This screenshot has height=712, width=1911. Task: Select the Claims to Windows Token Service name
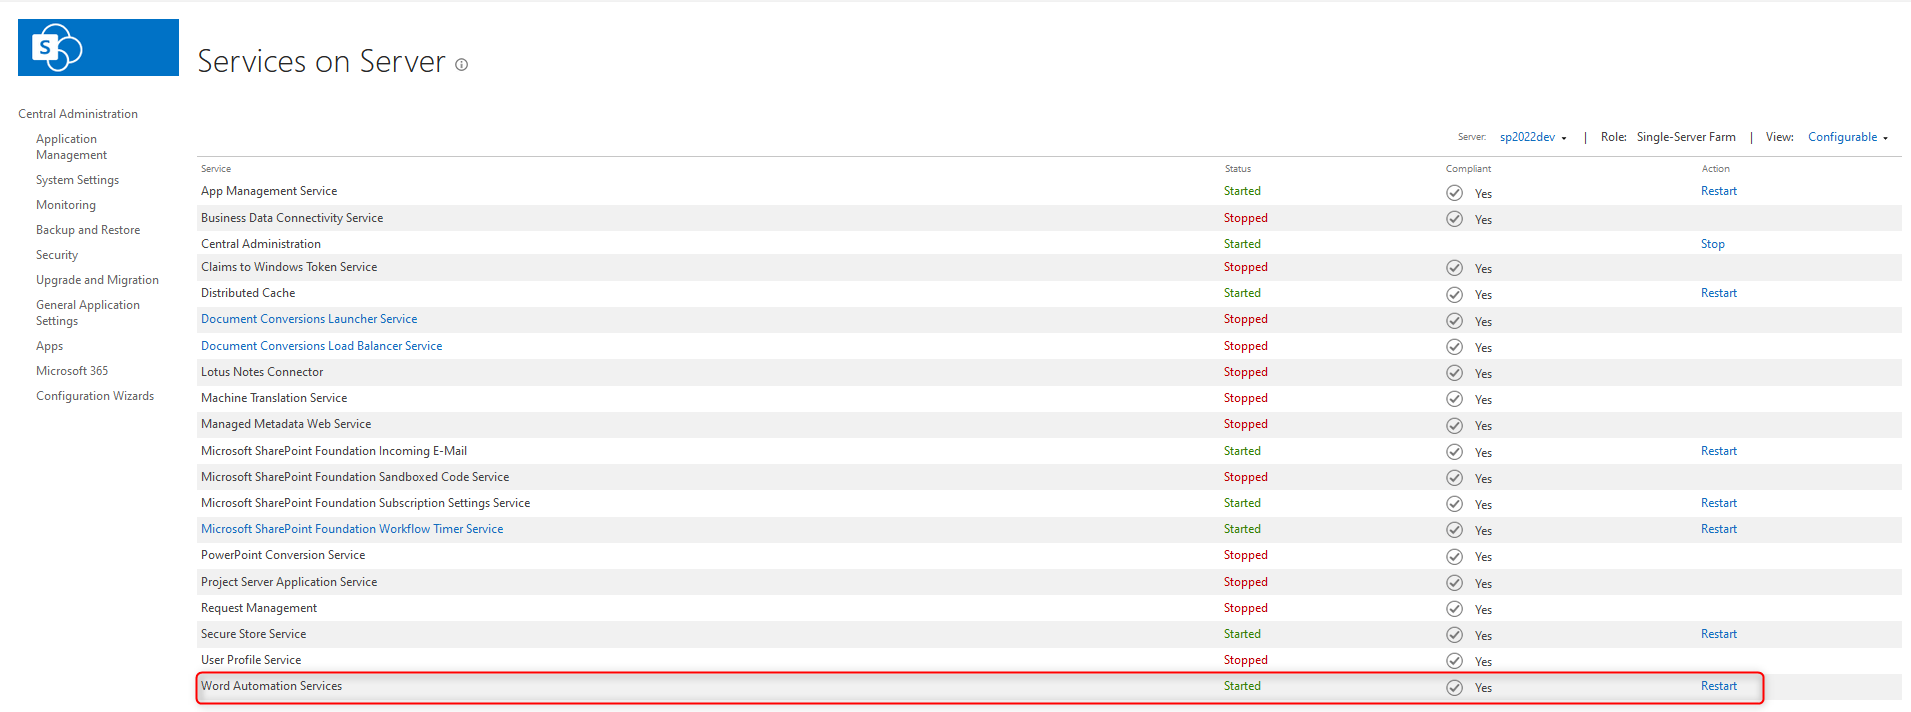289,267
